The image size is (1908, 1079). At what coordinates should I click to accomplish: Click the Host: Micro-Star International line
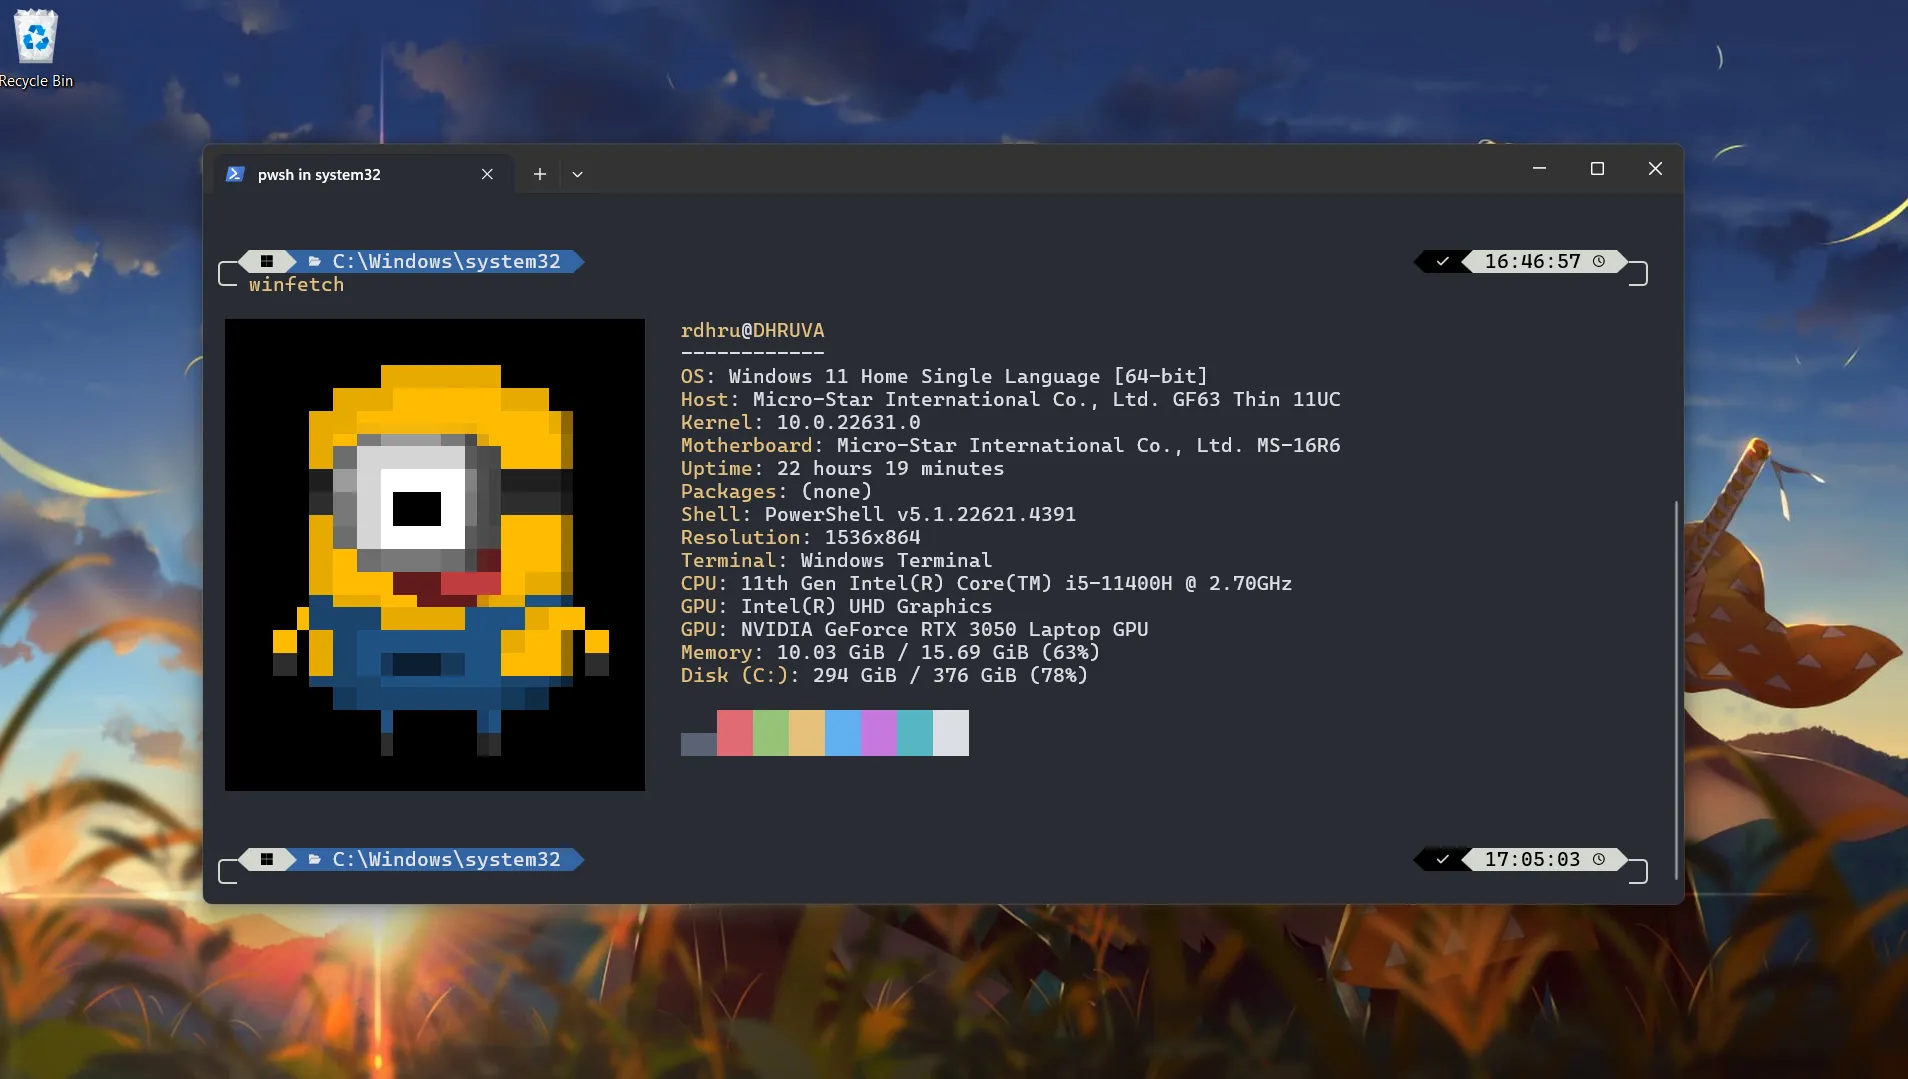coord(1010,399)
